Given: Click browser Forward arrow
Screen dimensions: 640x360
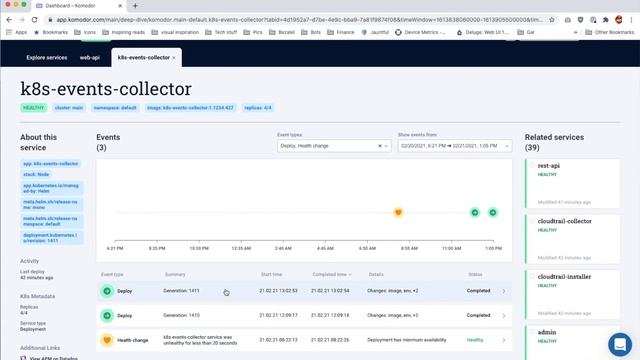Looking at the screenshot, I should coord(22,20).
